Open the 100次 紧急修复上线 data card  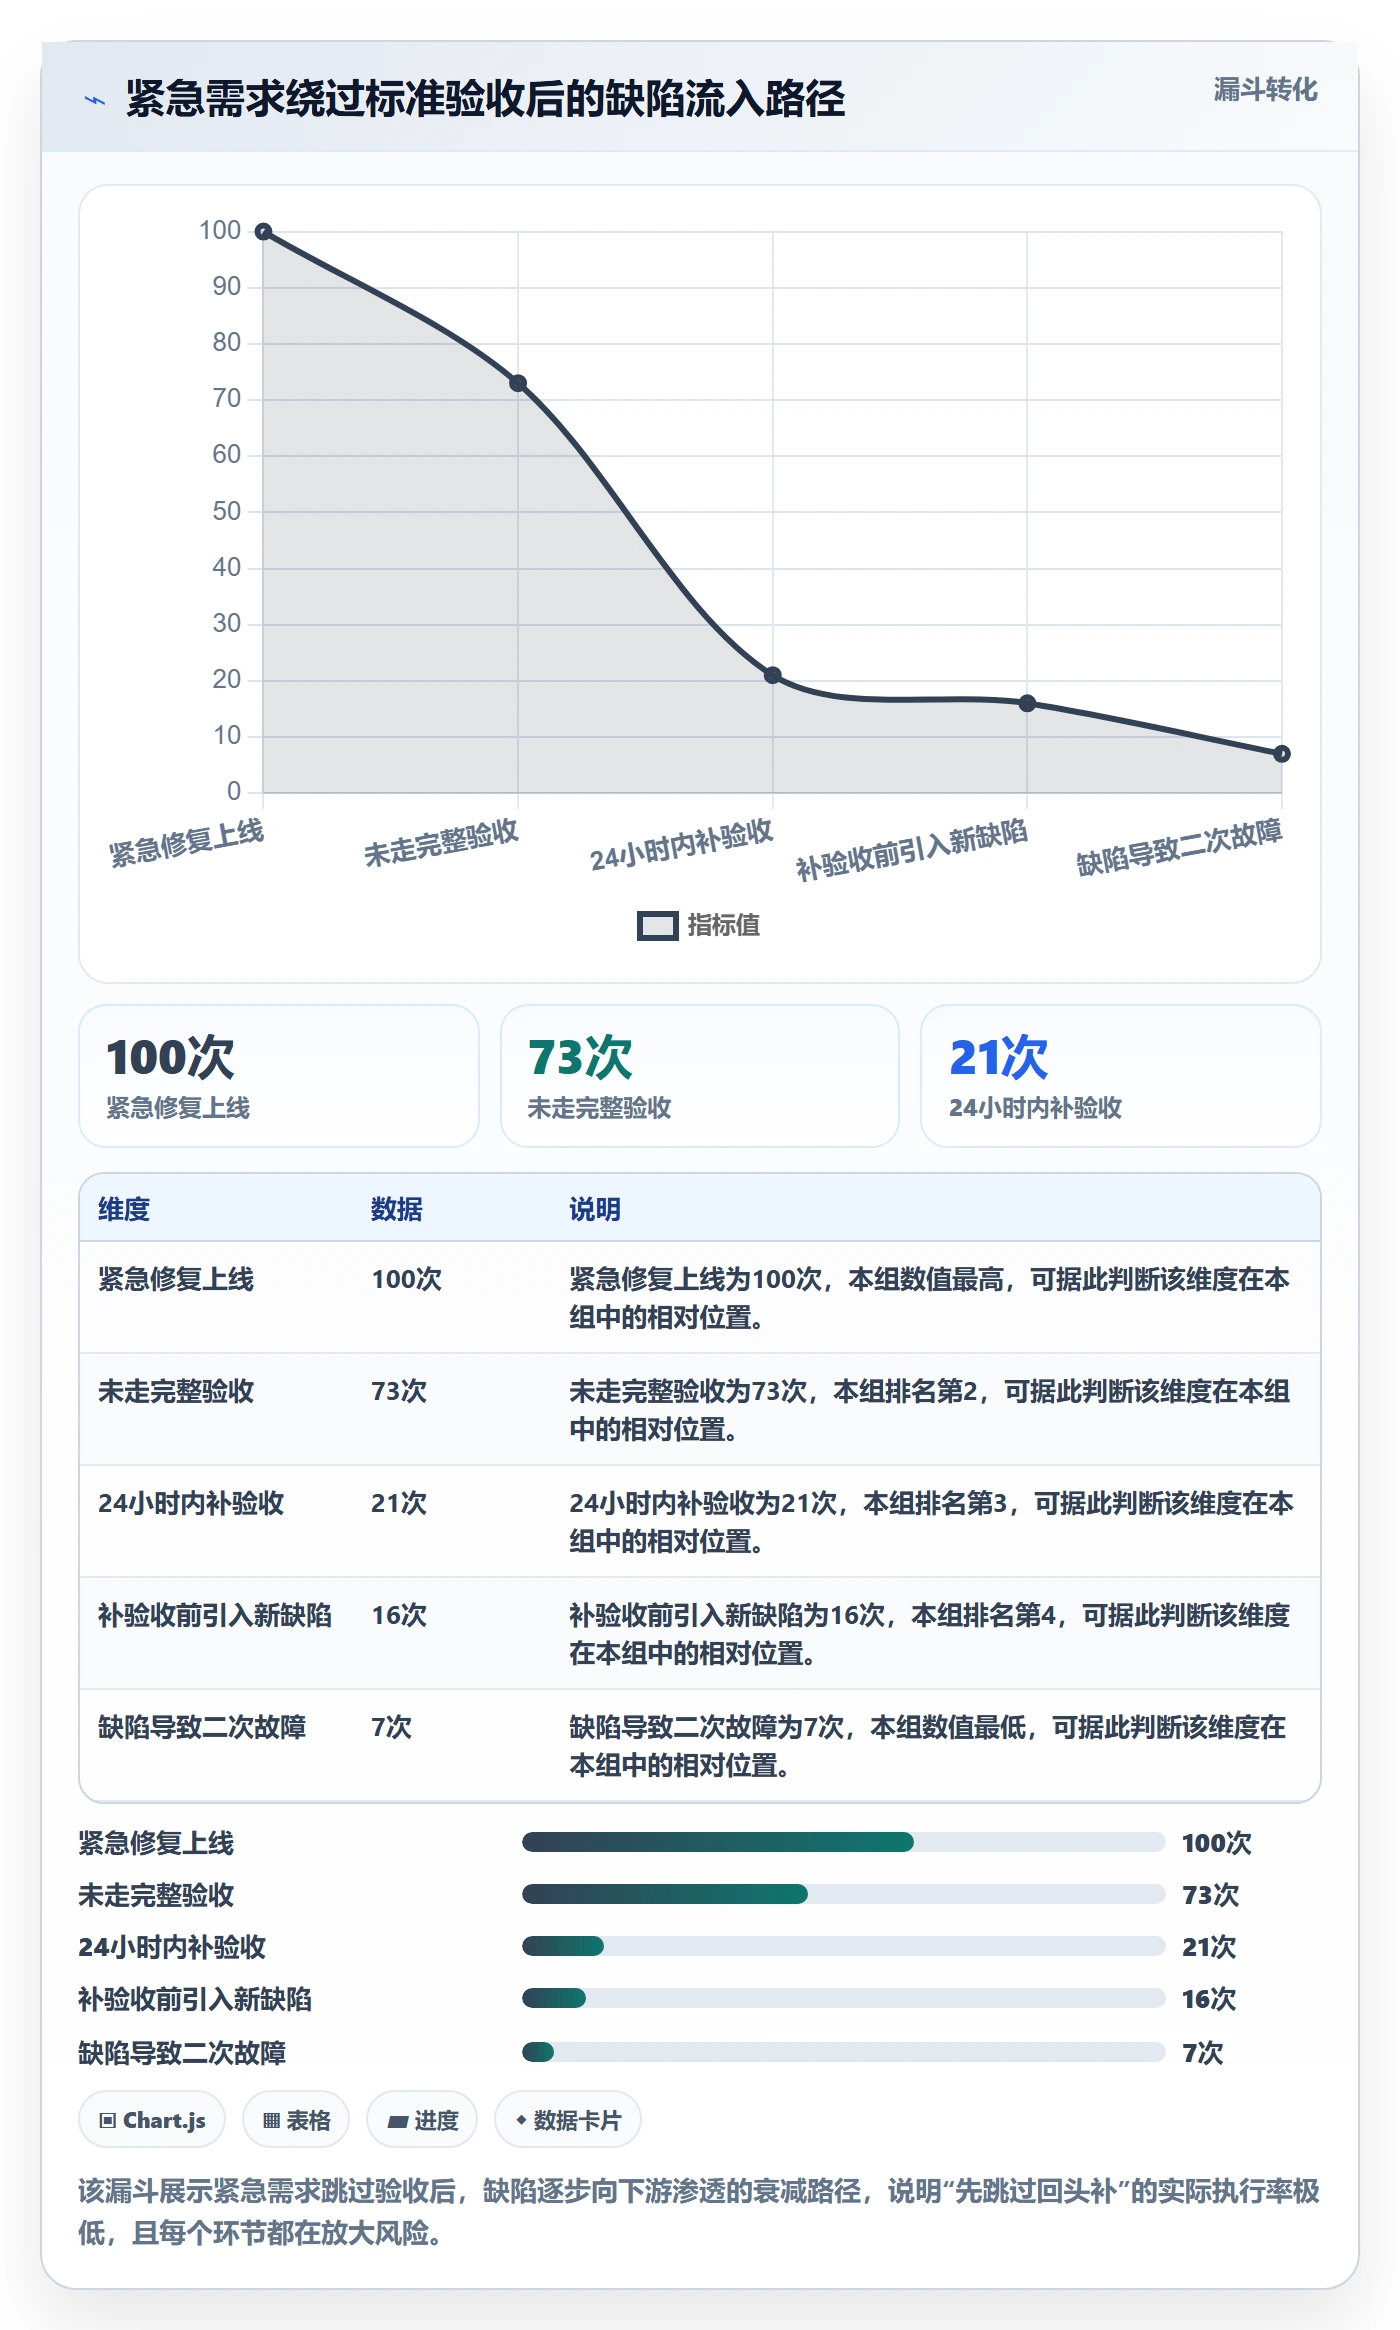pos(279,1076)
